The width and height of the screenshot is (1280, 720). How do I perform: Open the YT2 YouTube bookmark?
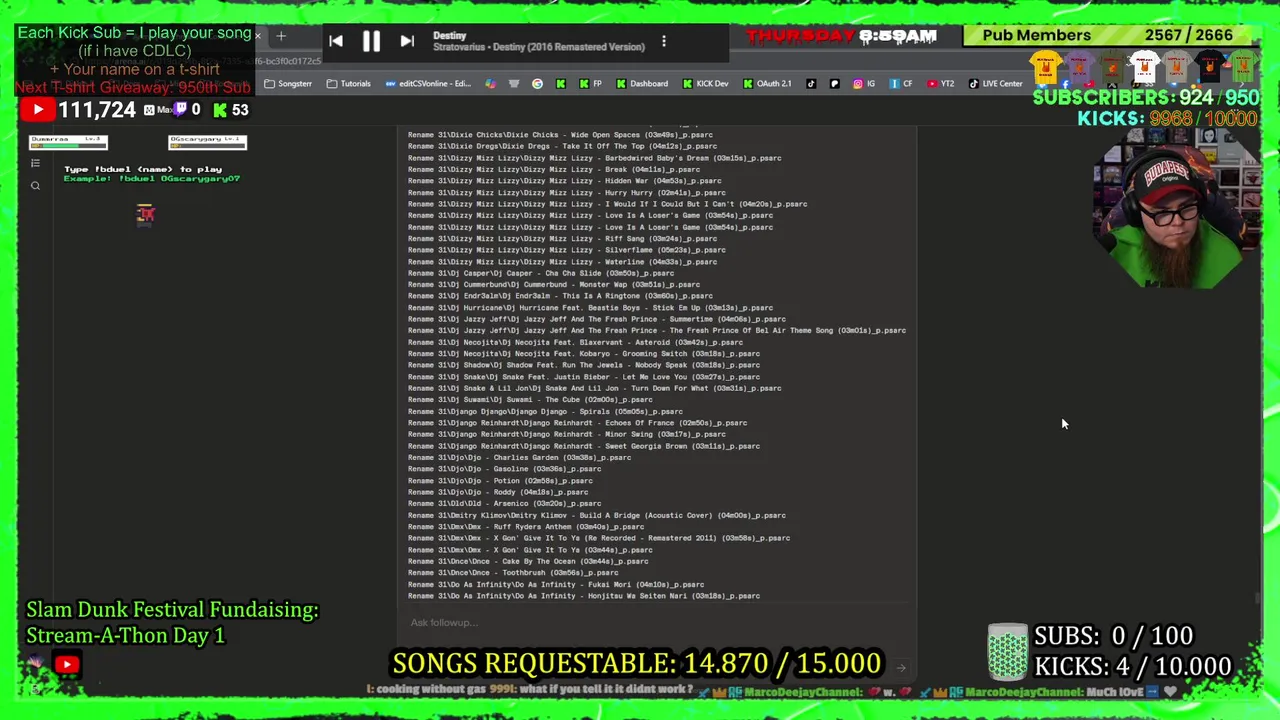(940, 84)
